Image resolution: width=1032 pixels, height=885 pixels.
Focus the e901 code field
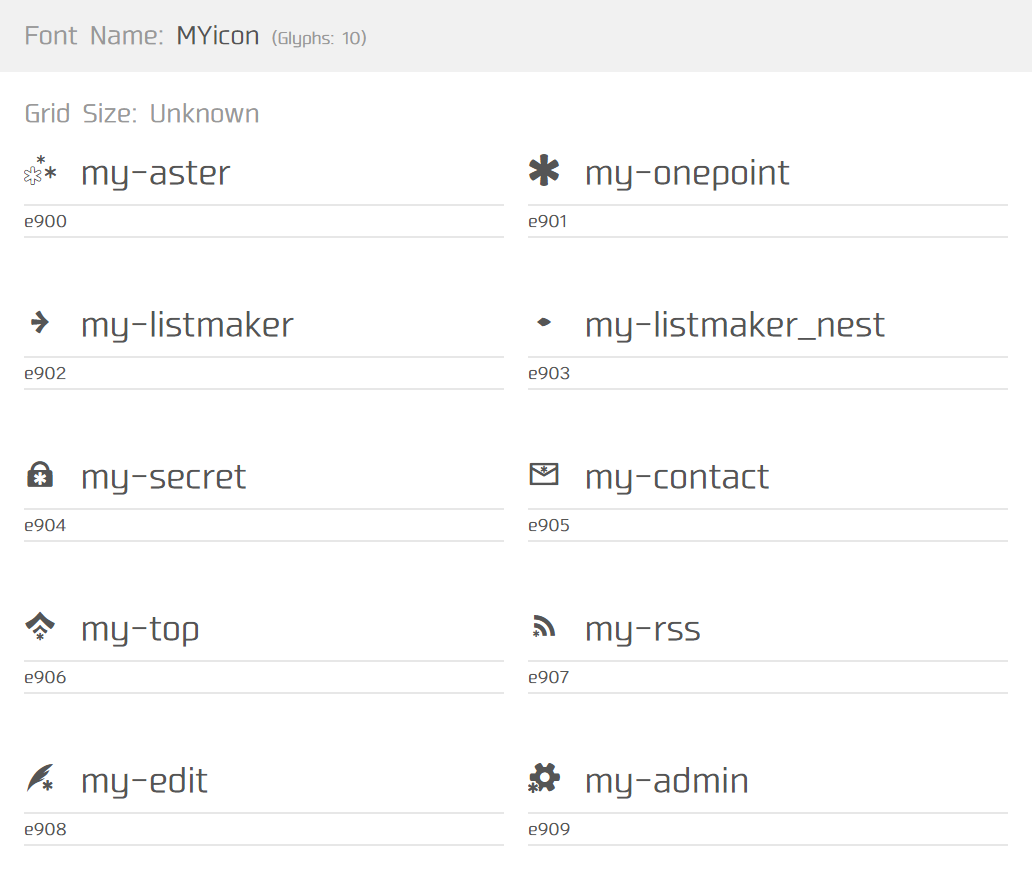click(768, 222)
